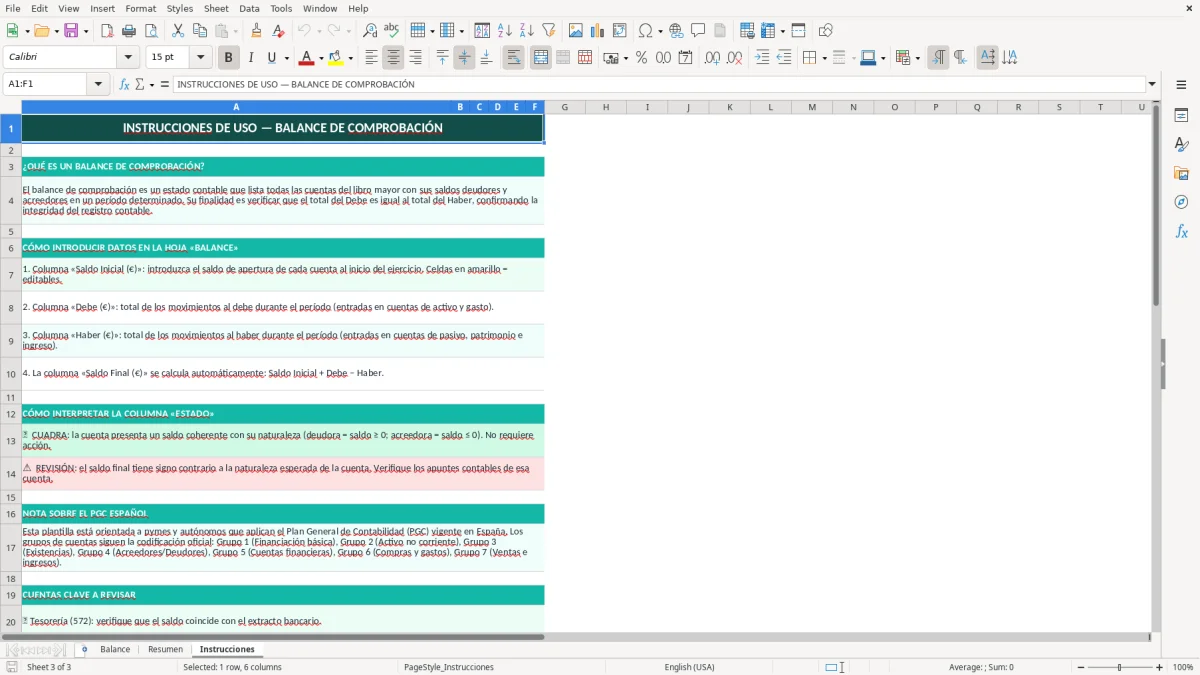
Task: Select cell with '¿QUÉ ES UN BALANCE DE COMPROBACIÓN?'
Action: pyautogui.click(x=283, y=166)
